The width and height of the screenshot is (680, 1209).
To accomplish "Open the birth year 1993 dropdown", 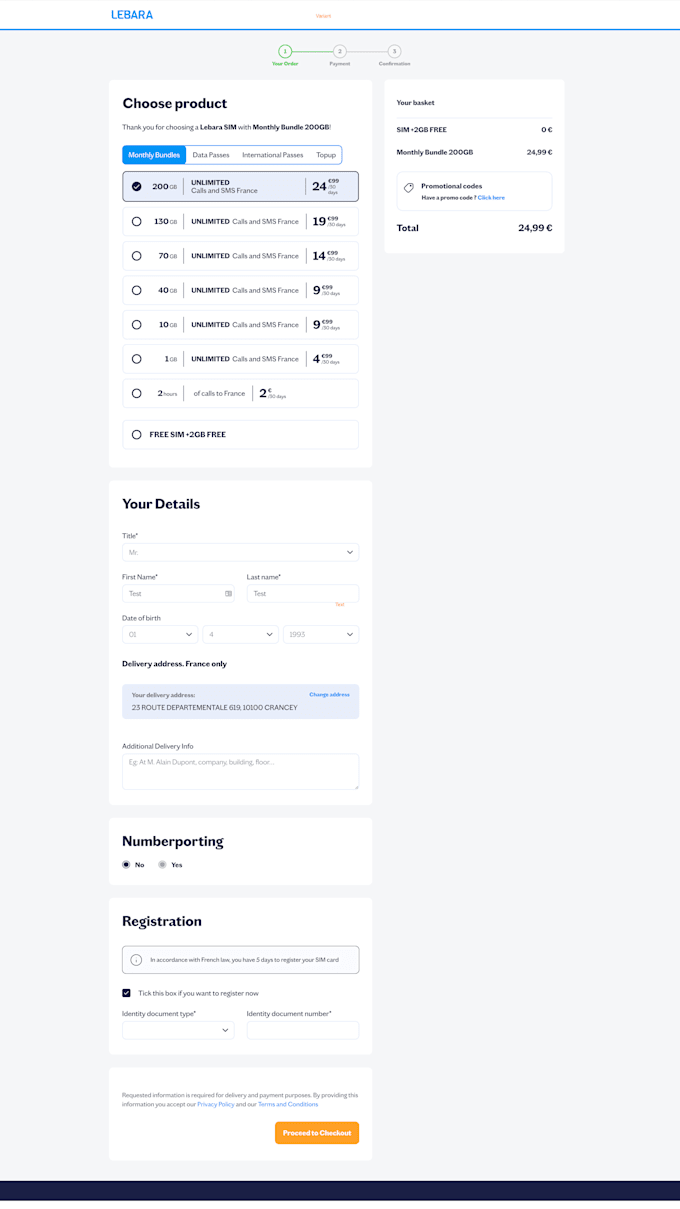I will [320, 633].
